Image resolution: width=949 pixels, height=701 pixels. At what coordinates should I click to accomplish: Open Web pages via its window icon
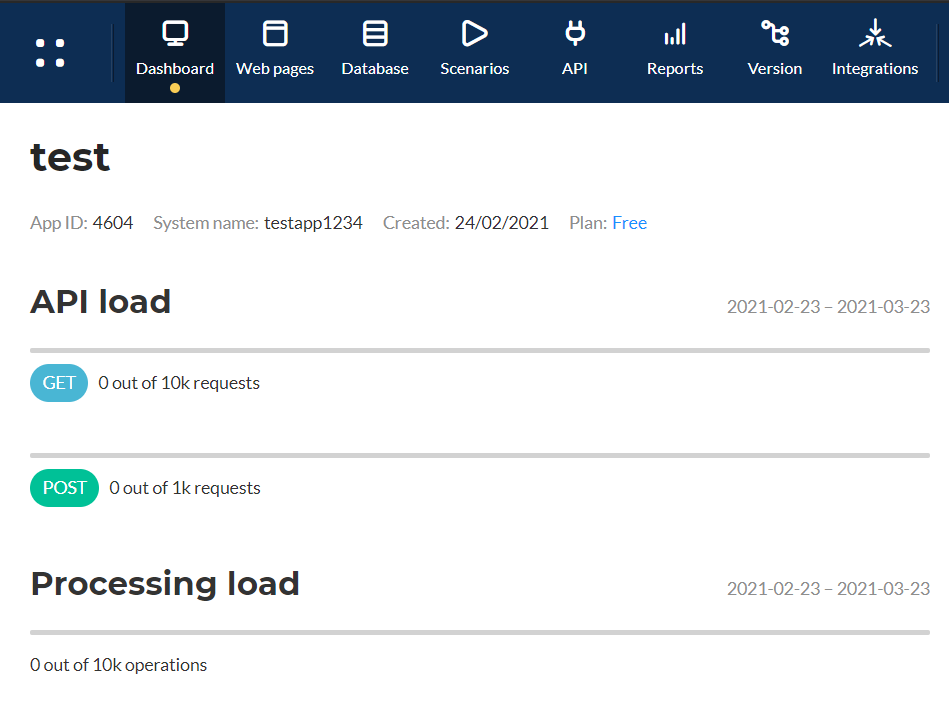pos(275,35)
